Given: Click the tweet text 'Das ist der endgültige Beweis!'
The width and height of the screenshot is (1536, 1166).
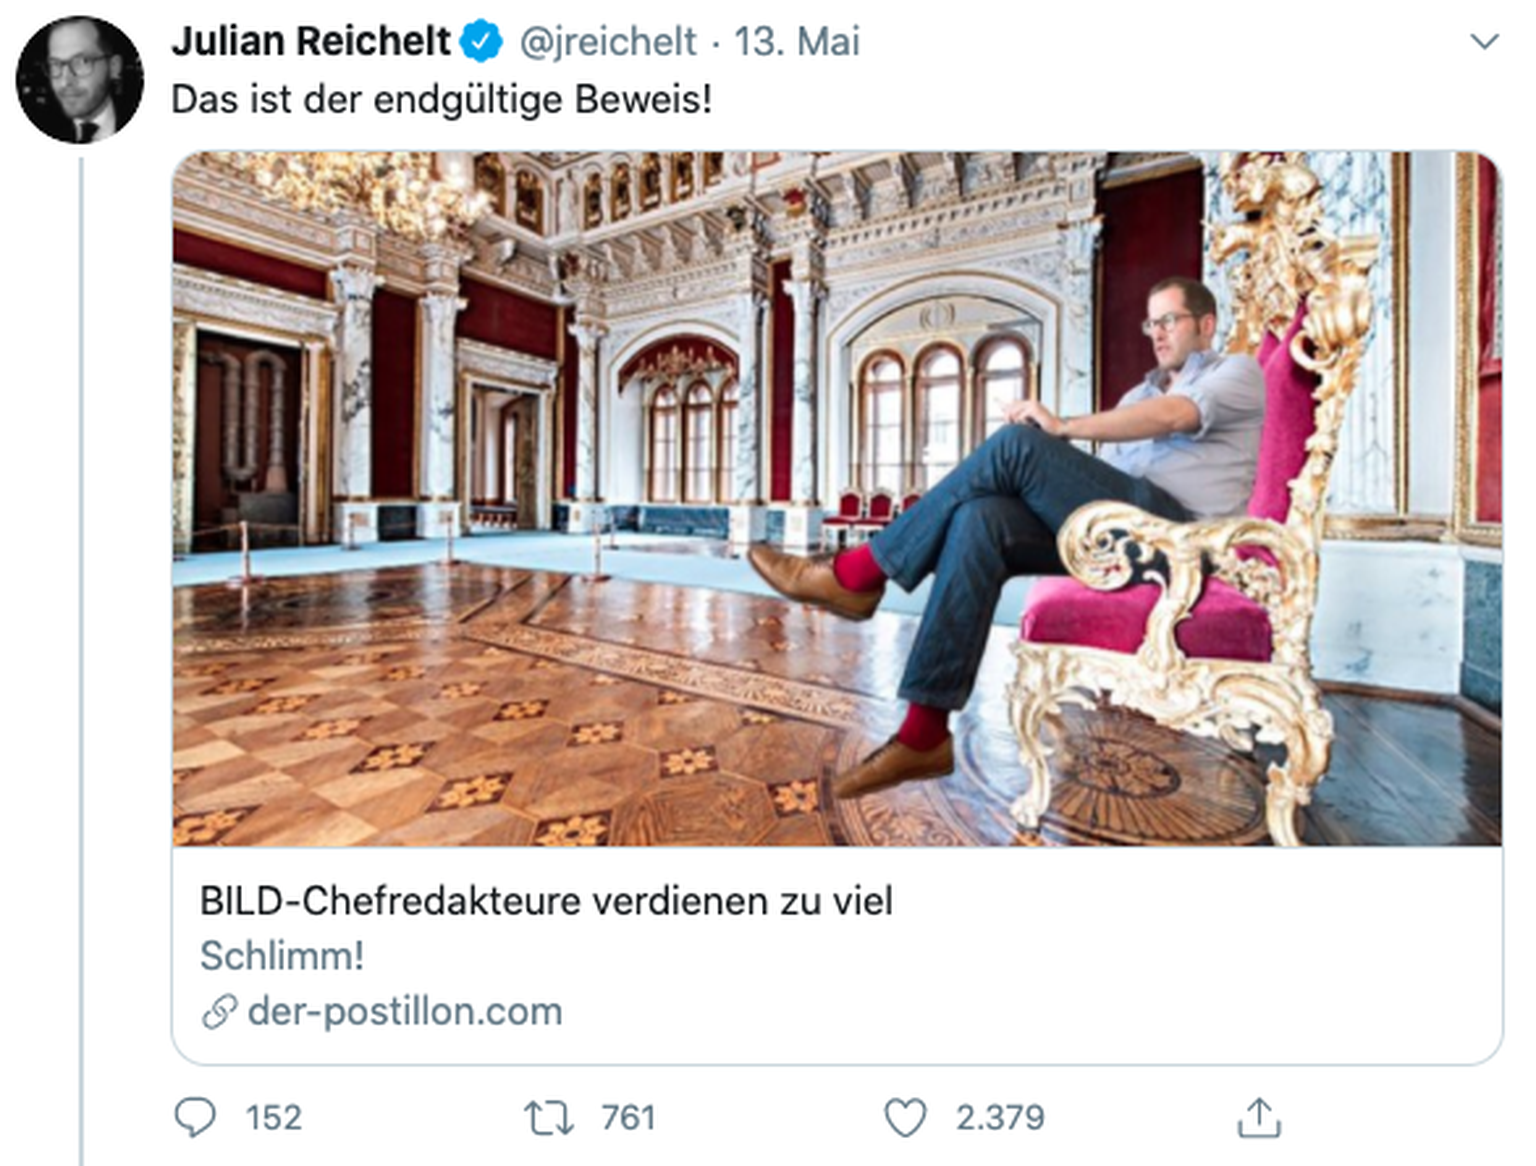Looking at the screenshot, I should click(x=441, y=100).
